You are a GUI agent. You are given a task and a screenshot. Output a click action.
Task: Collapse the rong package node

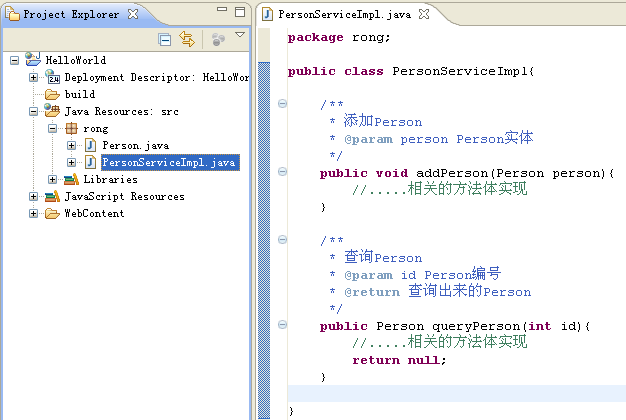coord(52,129)
